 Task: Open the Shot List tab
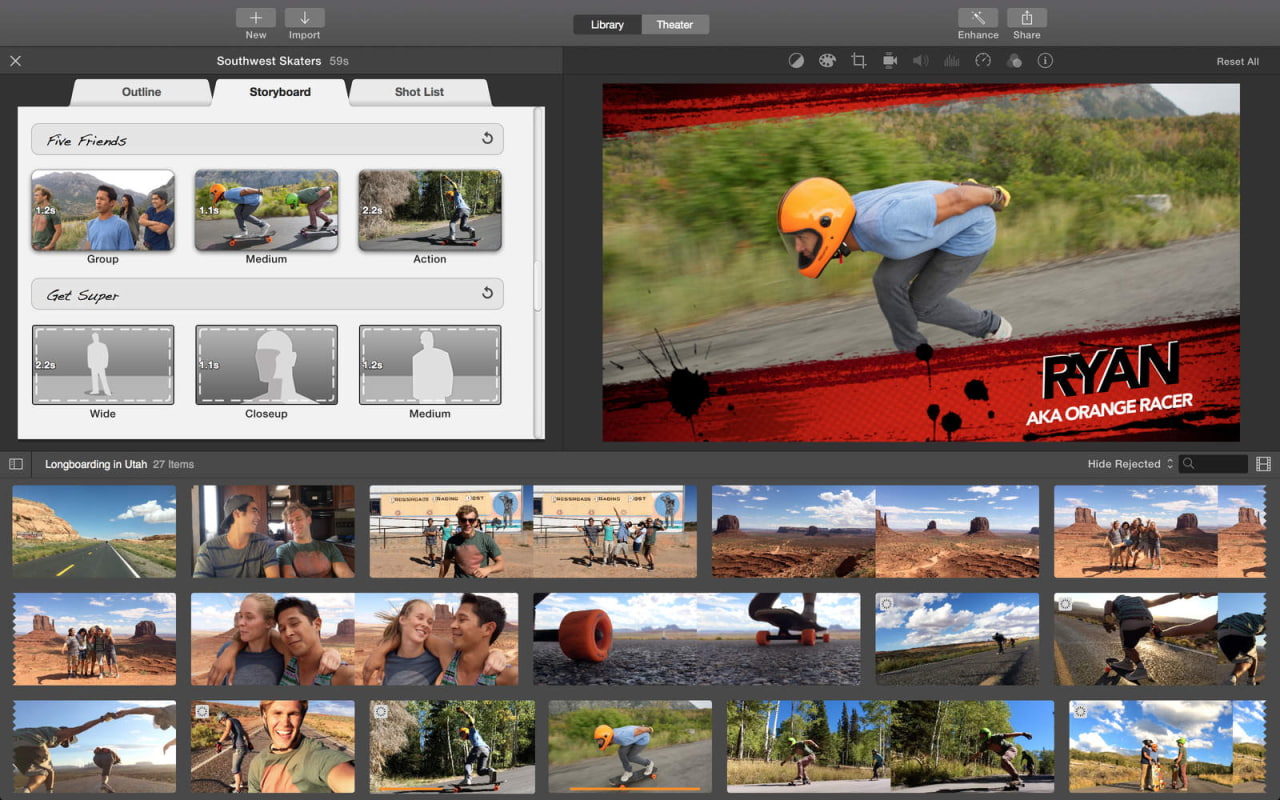tap(419, 92)
